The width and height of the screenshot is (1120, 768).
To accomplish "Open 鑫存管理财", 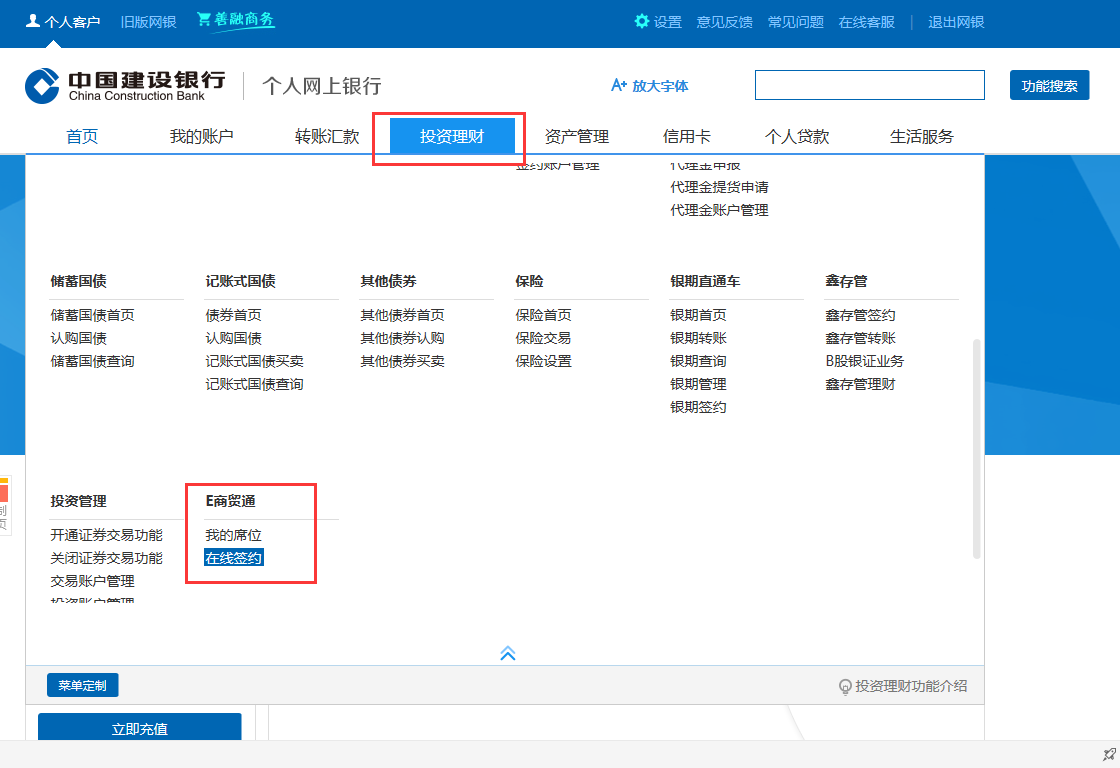I will pyautogui.click(x=860, y=384).
